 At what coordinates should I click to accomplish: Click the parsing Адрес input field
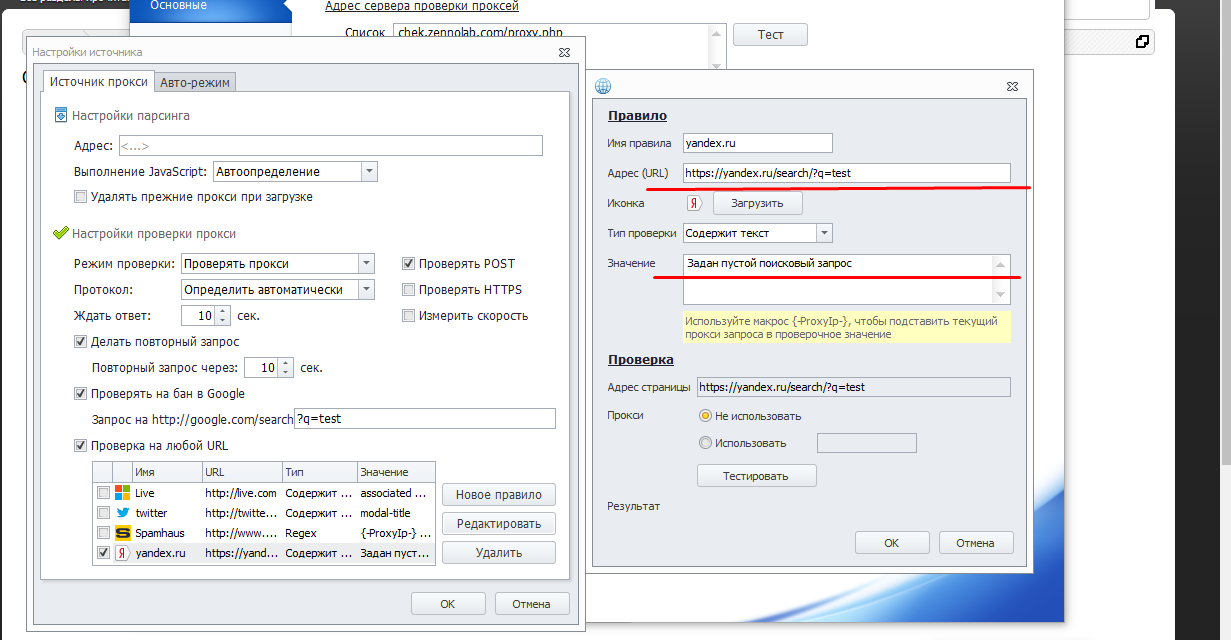331,146
